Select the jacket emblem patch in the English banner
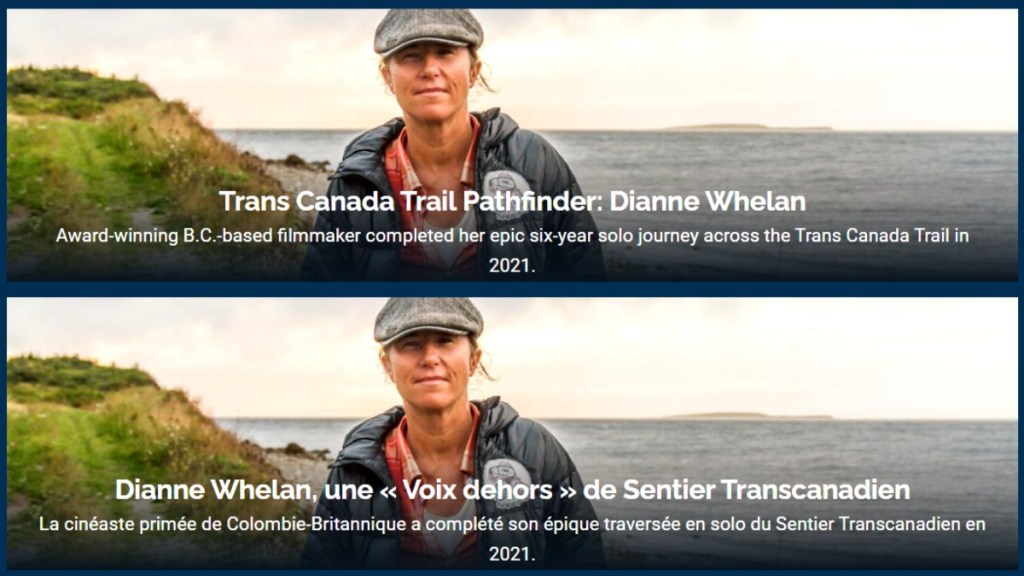Screen dimensions: 1024x576 click(507, 191)
